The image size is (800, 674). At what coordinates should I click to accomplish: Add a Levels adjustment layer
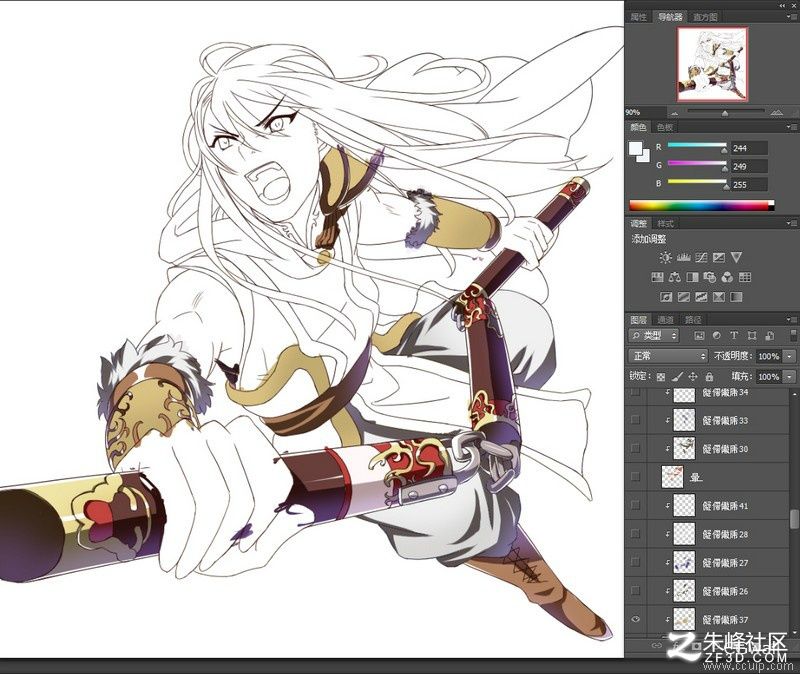[683, 257]
